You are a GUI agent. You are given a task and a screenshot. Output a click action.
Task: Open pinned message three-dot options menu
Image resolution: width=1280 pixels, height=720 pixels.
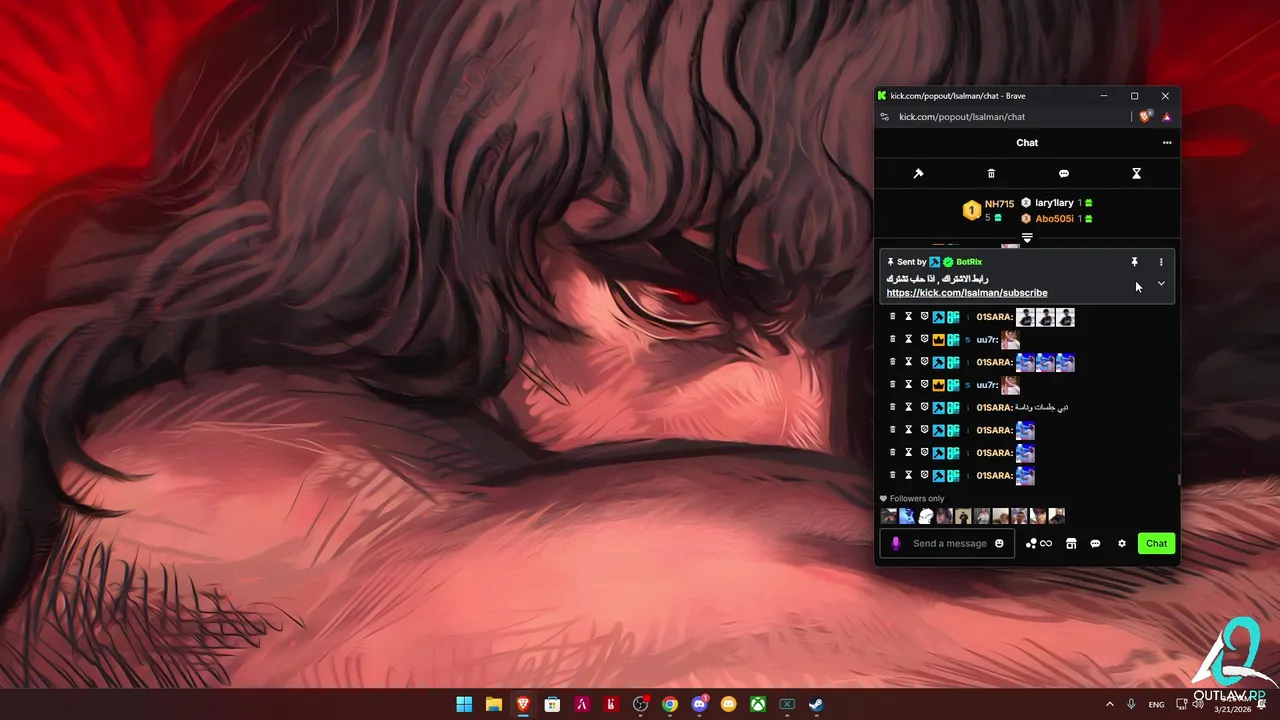point(1161,262)
